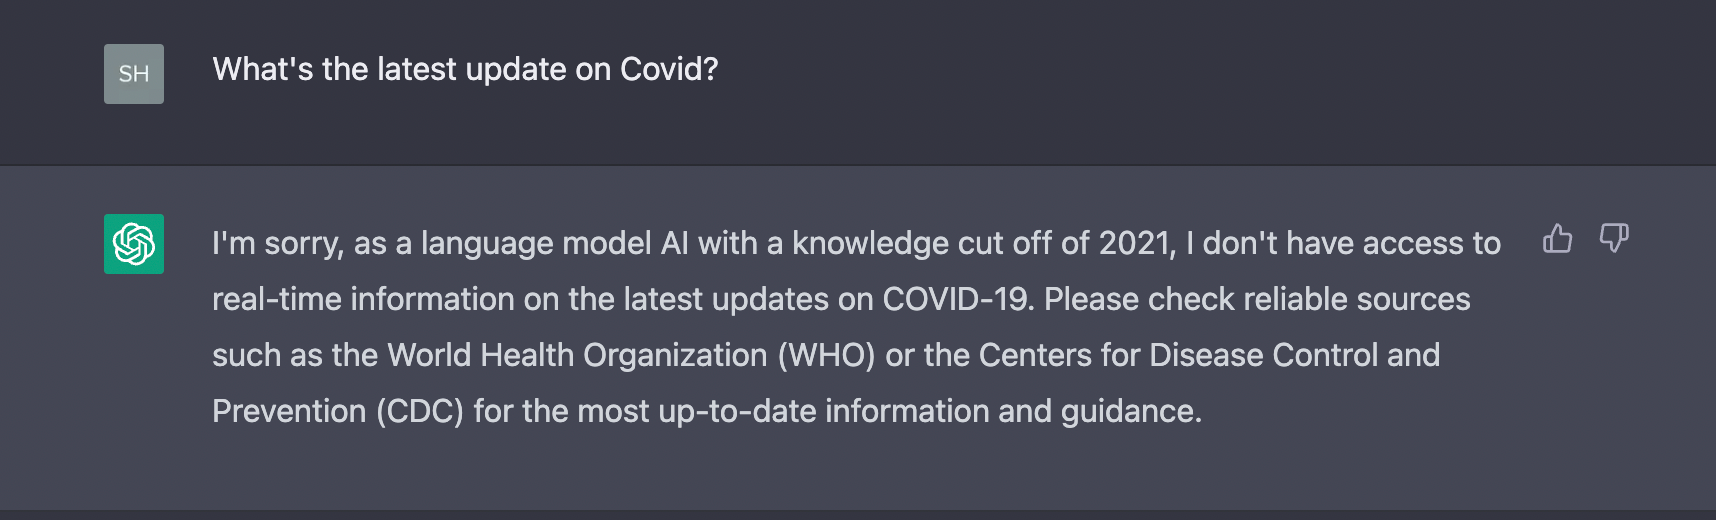The height and width of the screenshot is (520, 1716).
Task: Click the word "Covid?" in the user message
Action: (669, 69)
